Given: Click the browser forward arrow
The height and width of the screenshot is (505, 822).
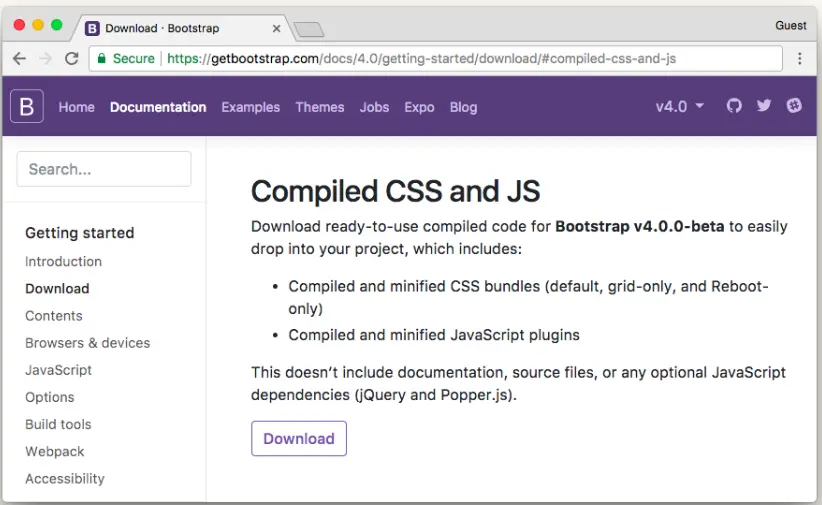Looking at the screenshot, I should (46, 58).
